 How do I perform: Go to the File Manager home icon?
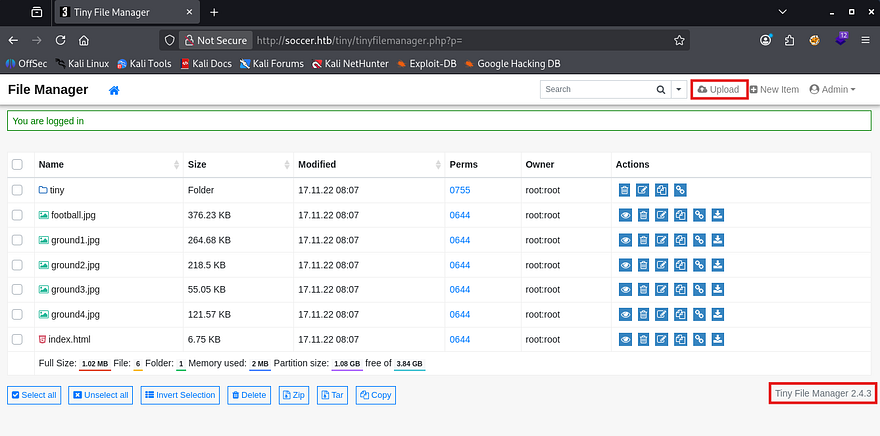click(x=114, y=90)
